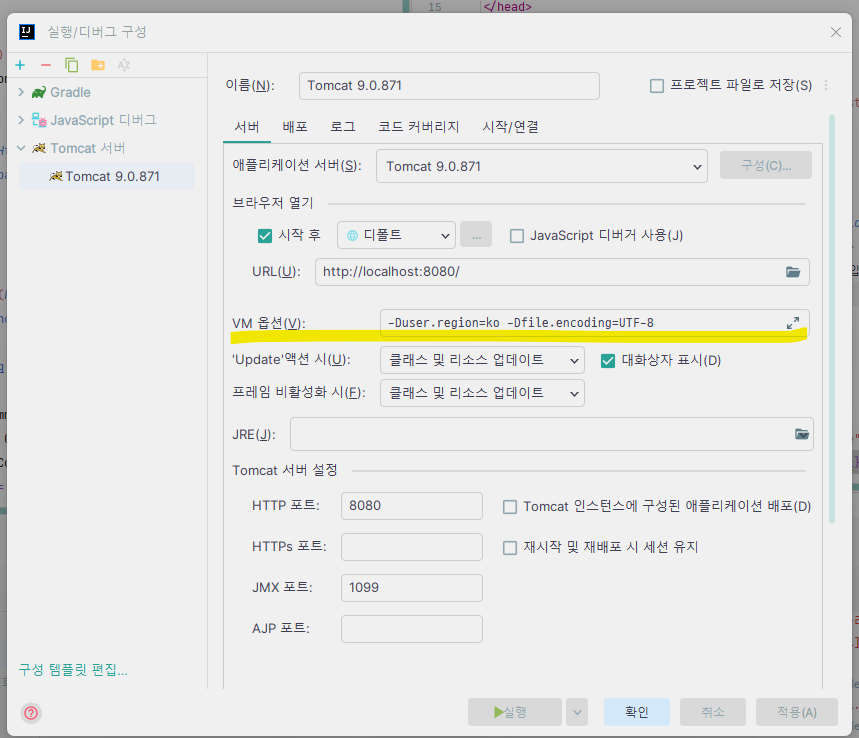Click the VM options input field

pos(594,323)
